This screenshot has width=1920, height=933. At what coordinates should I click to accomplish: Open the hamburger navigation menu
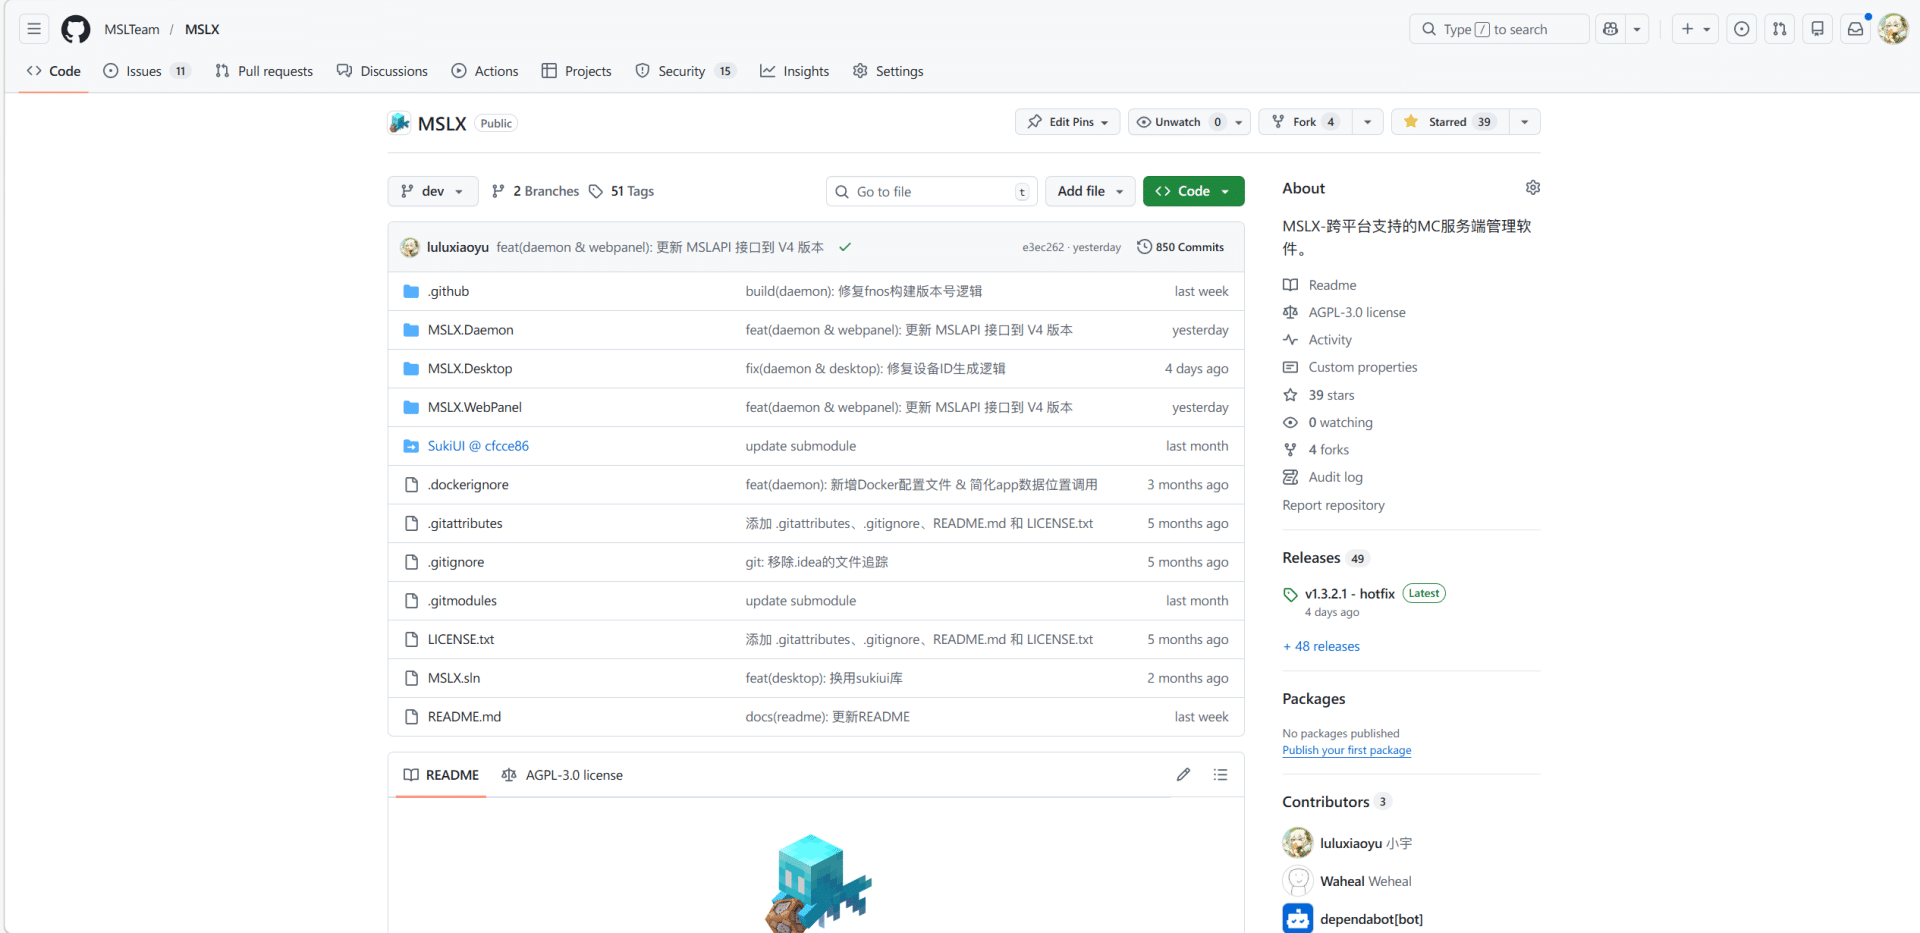[34, 29]
